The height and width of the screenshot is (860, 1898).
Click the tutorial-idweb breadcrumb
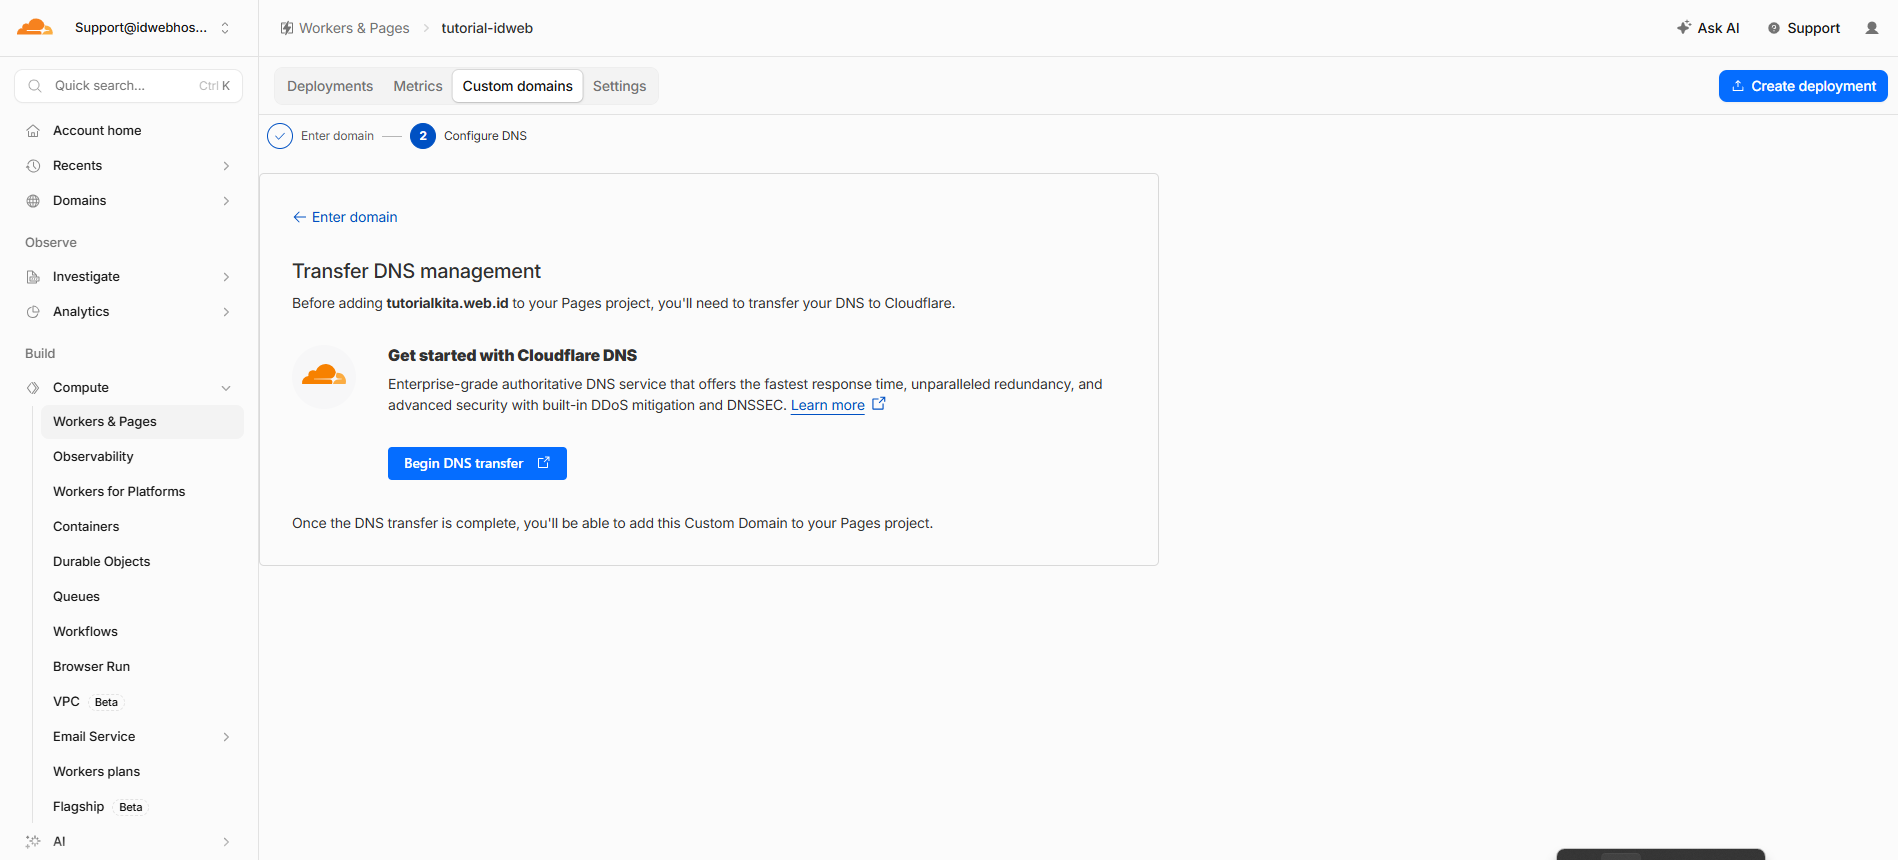pyautogui.click(x=487, y=28)
